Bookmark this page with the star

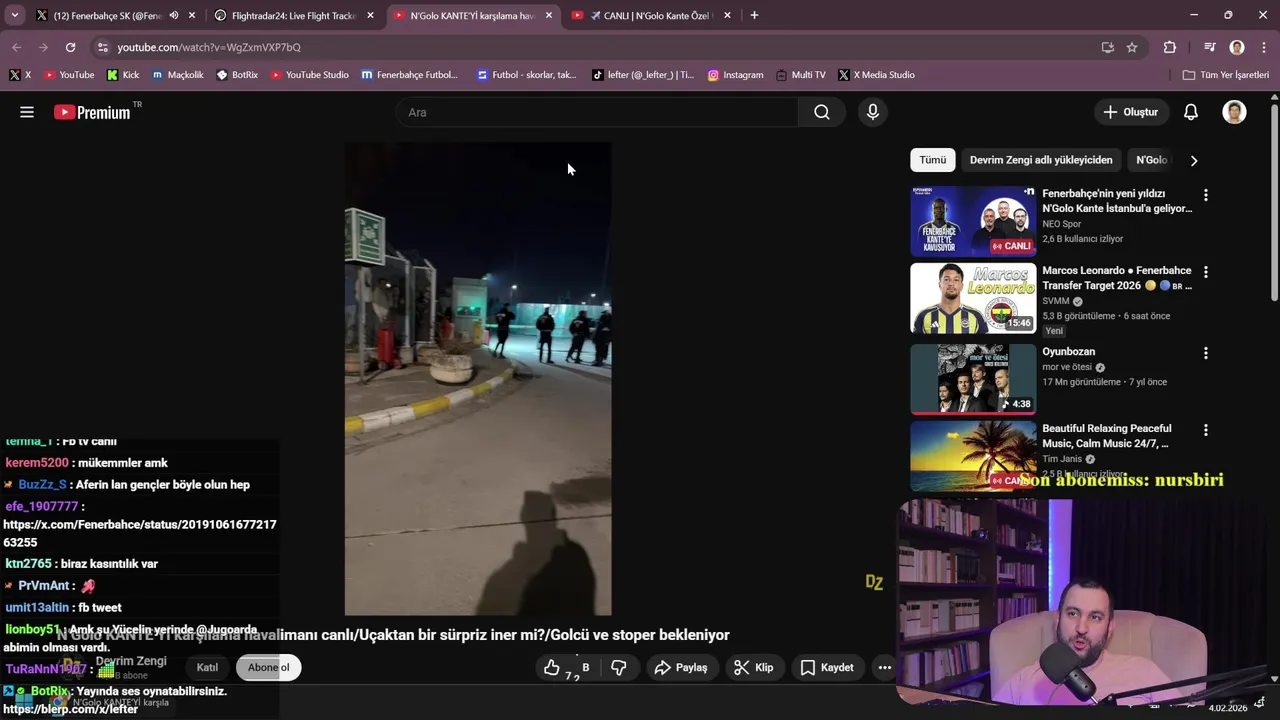[x=1132, y=47]
